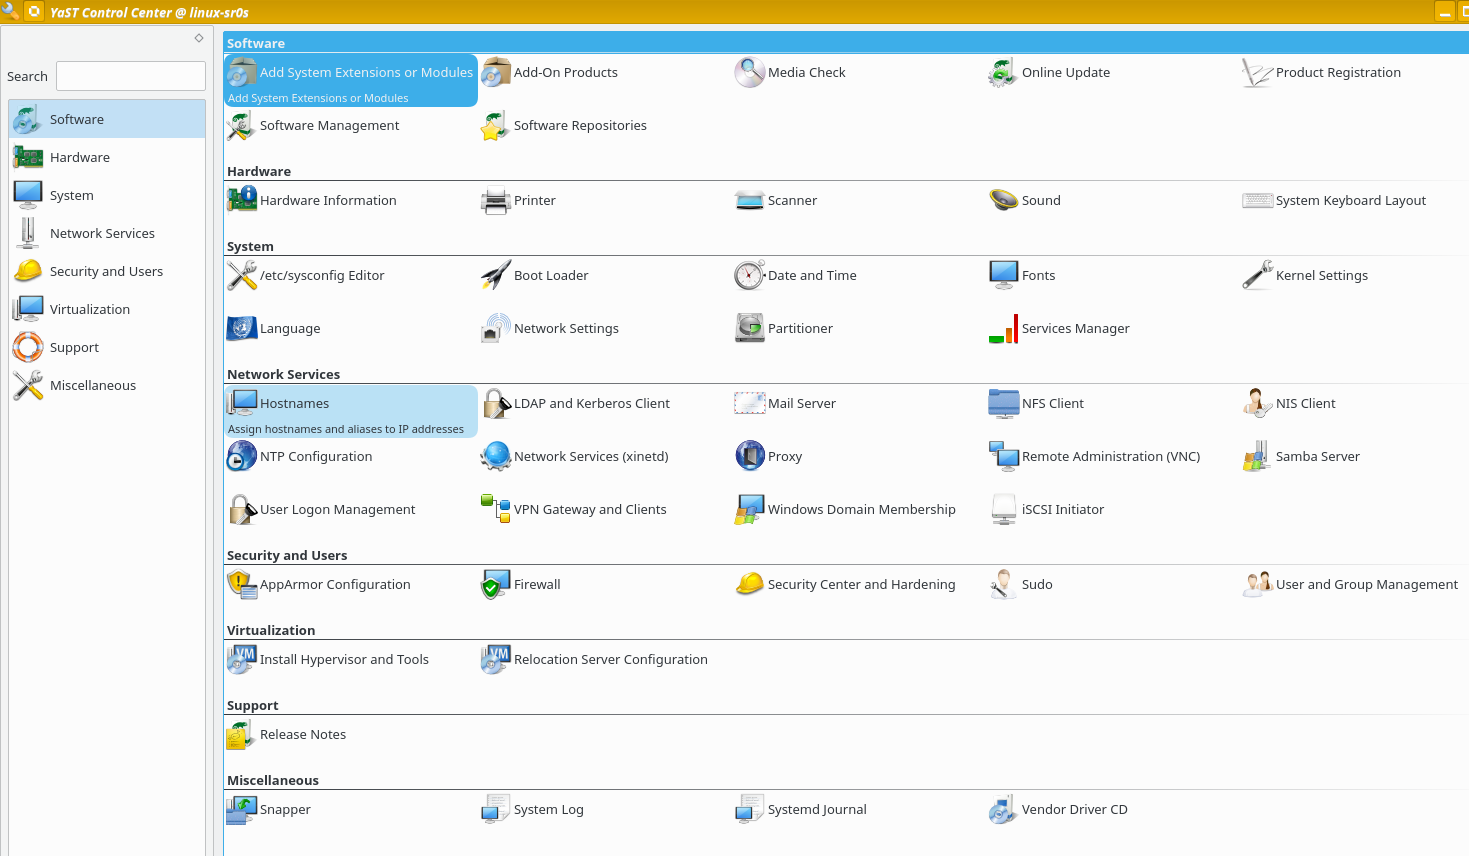The image size is (1469, 856).
Task: Switch to Security and Users sidebar category
Action: click(106, 272)
